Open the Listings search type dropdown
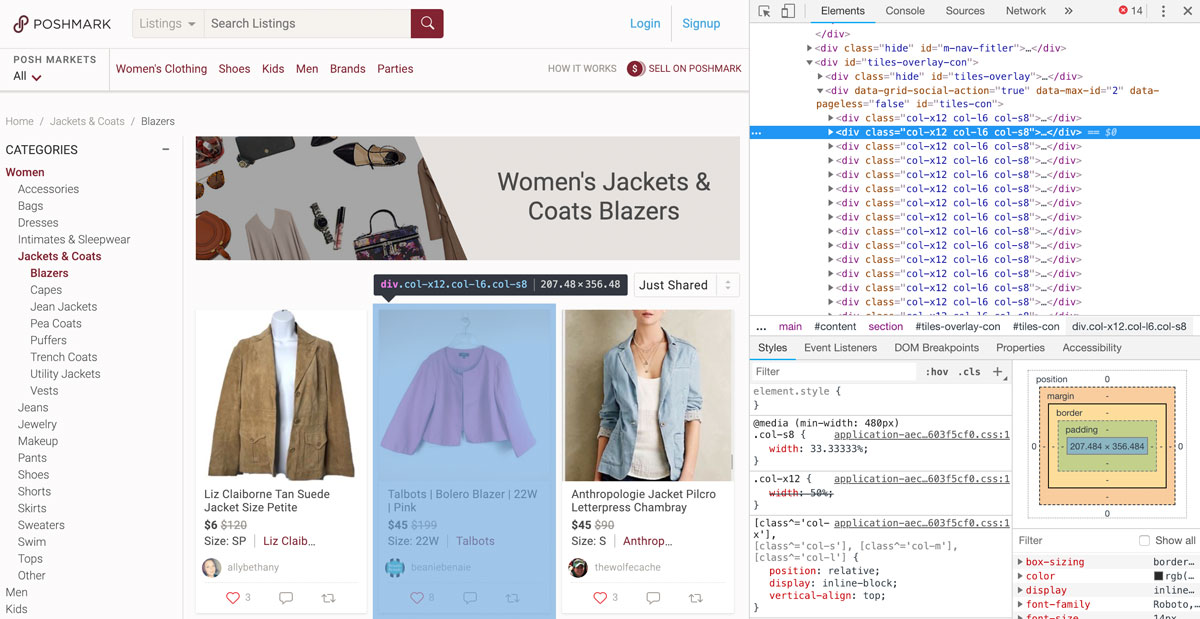1200x619 pixels. 168,23
